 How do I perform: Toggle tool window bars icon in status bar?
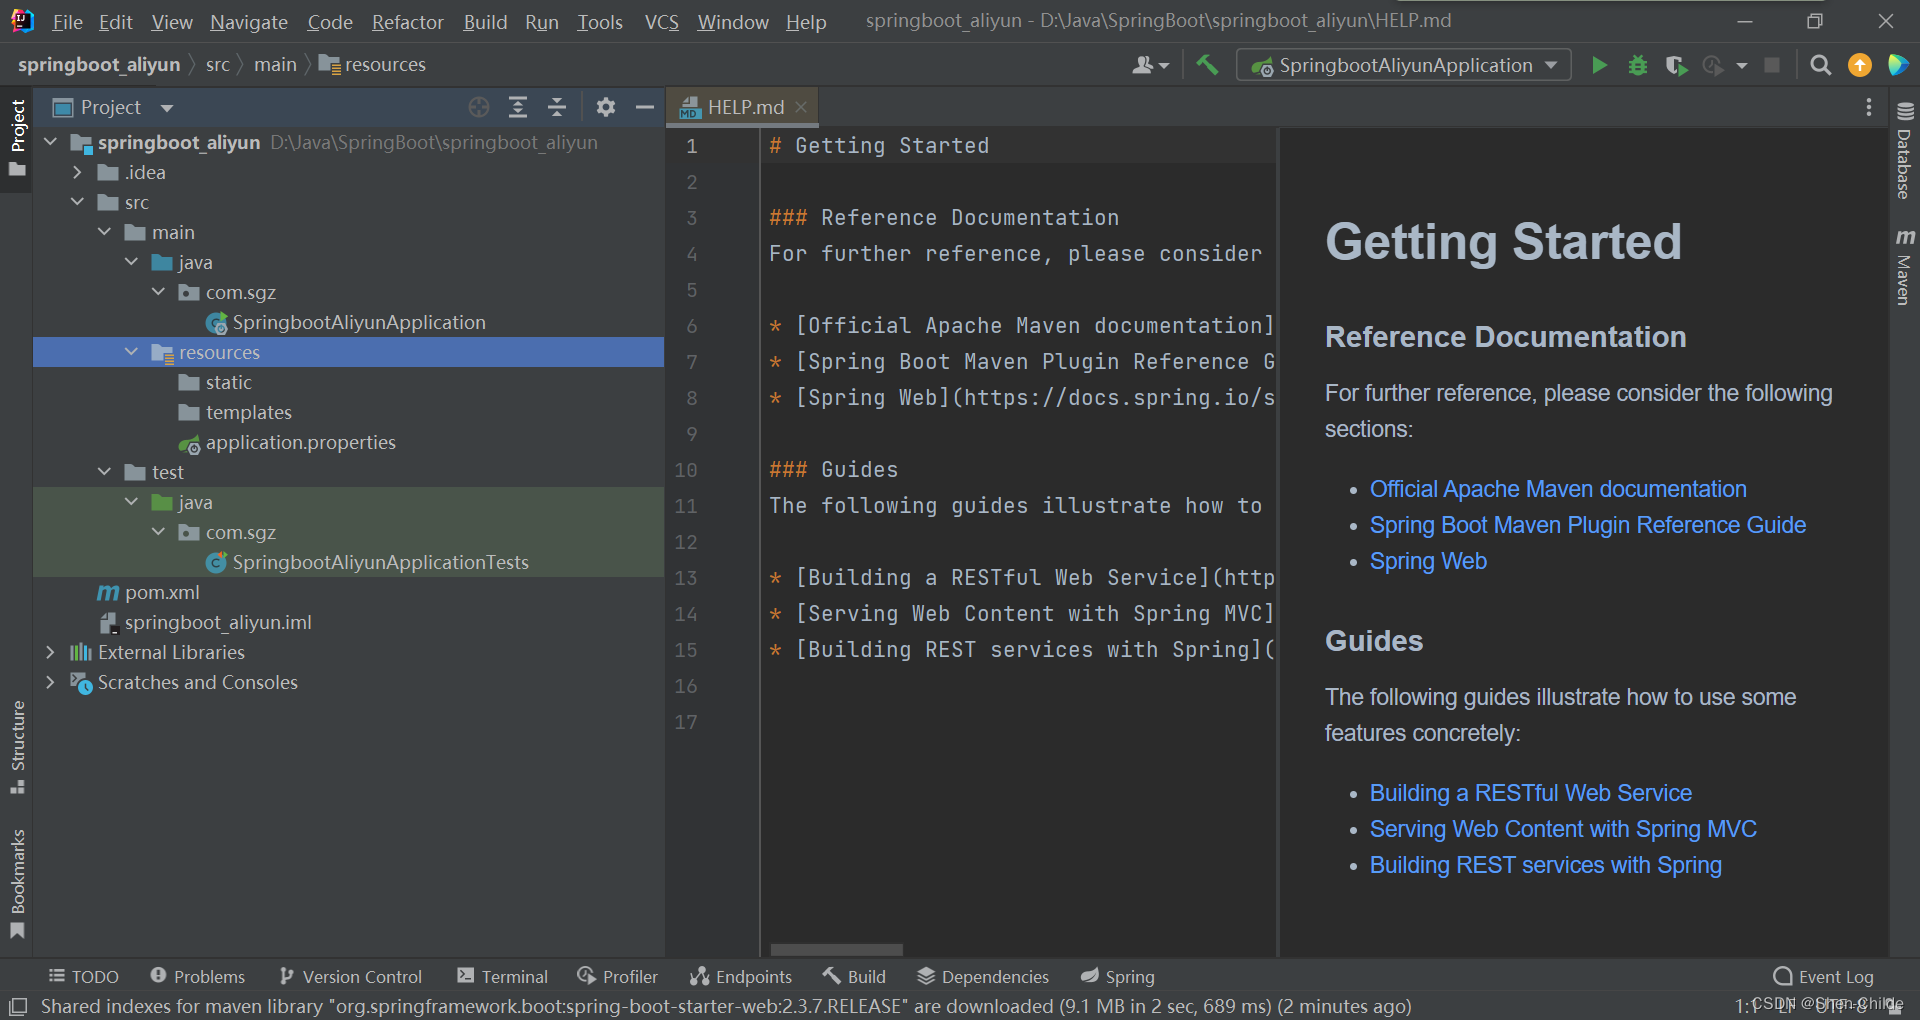(x=18, y=1006)
